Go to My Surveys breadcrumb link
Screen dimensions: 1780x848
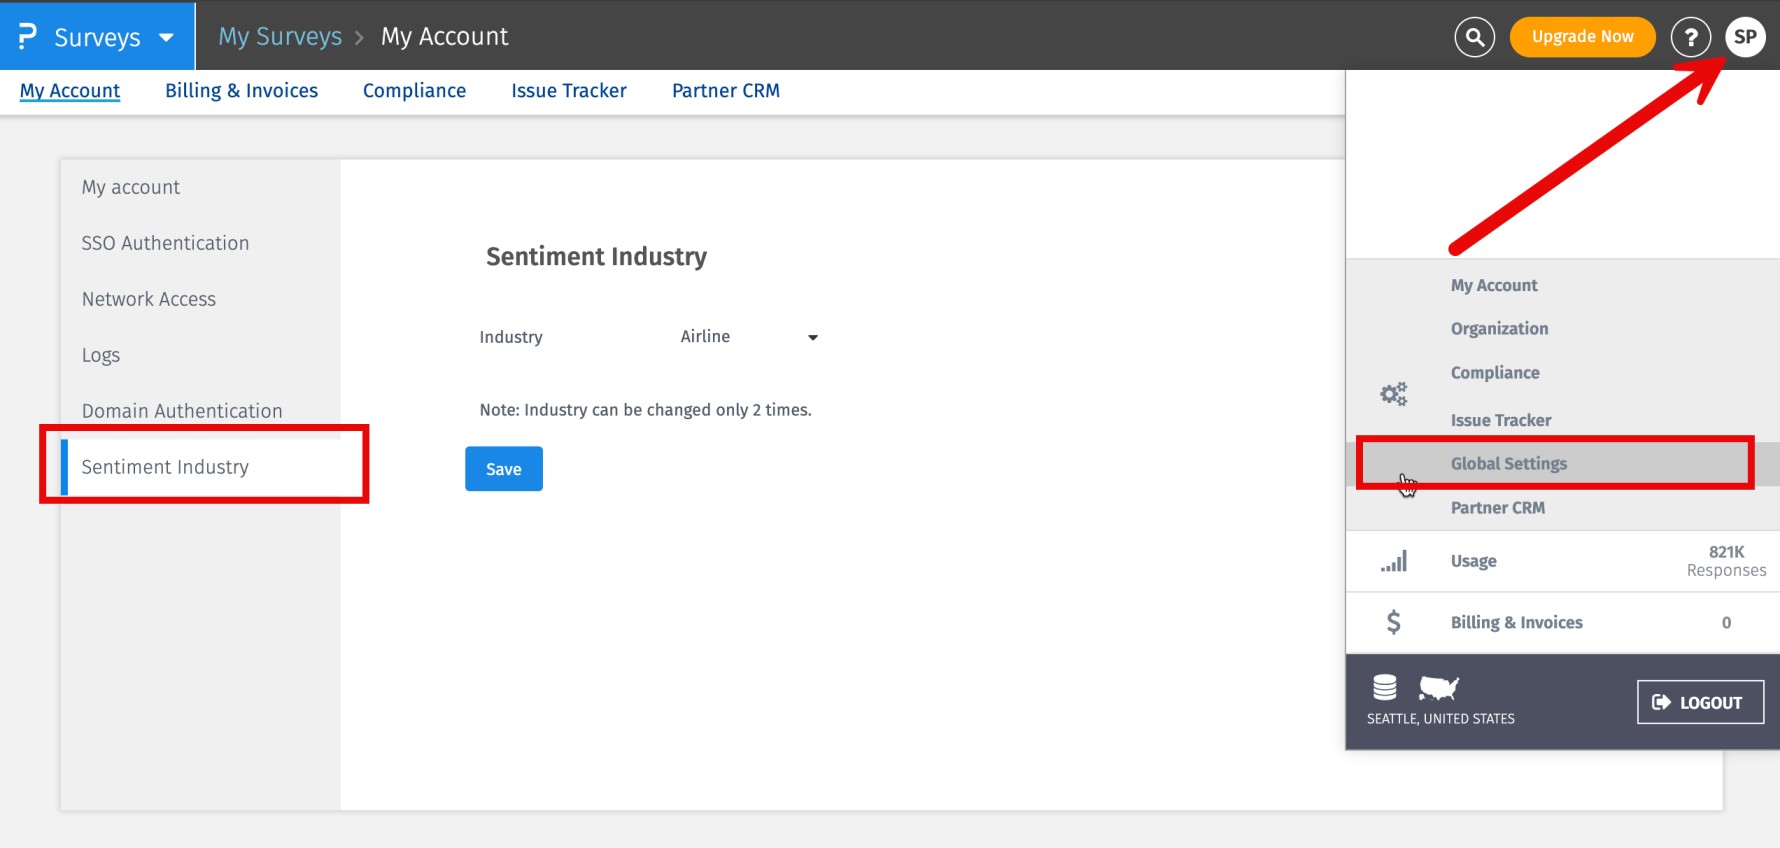[x=280, y=37]
